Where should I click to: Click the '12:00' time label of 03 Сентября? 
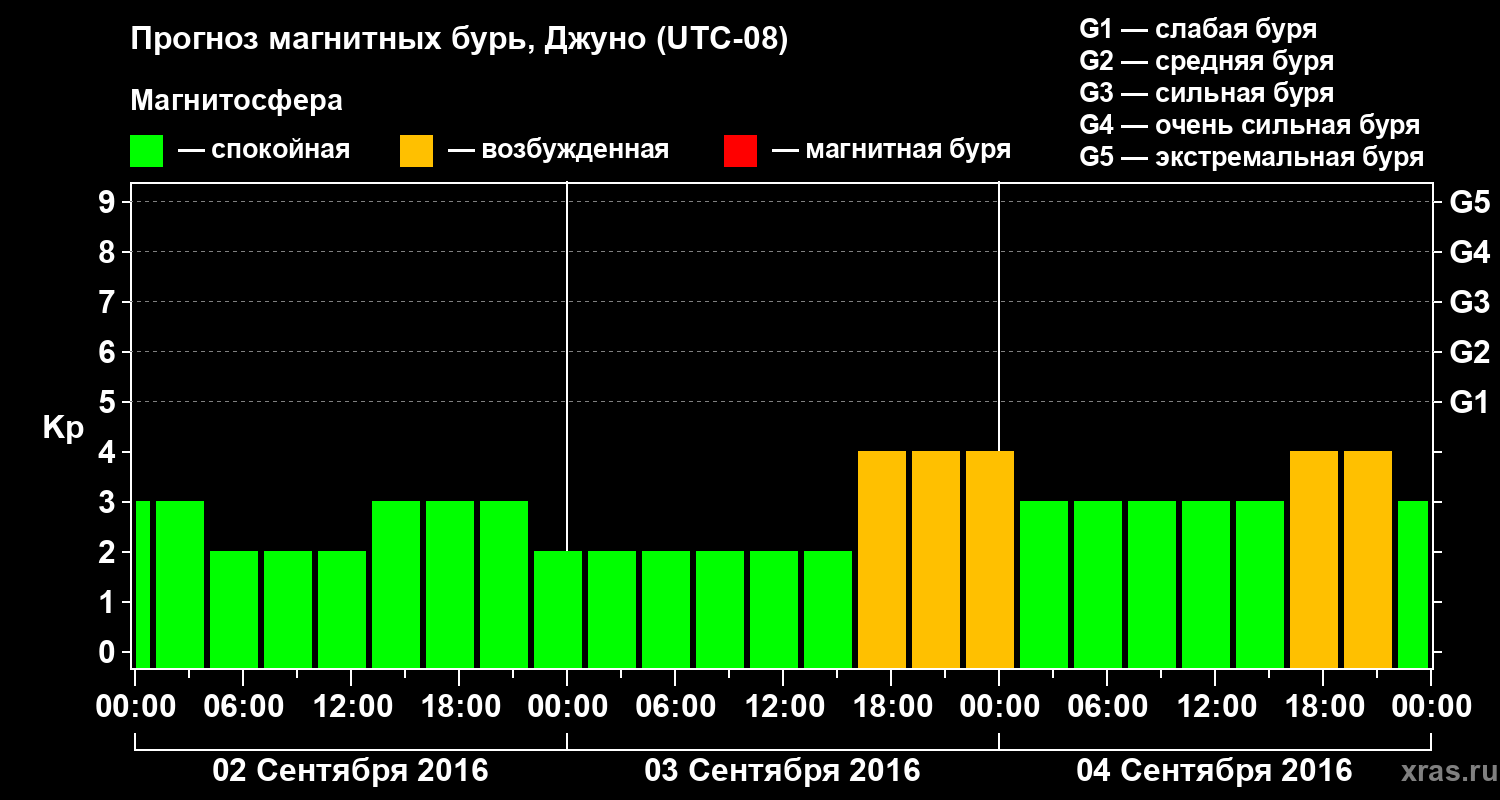[x=783, y=707]
